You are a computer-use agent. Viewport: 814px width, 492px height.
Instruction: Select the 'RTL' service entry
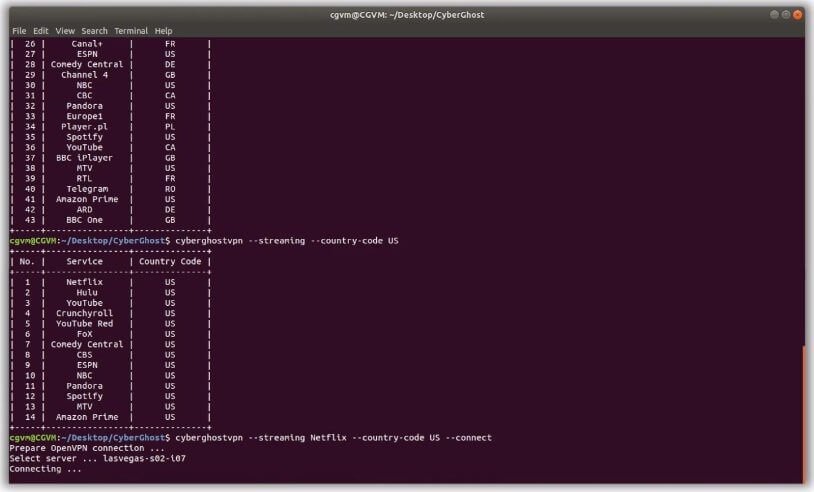(84, 179)
